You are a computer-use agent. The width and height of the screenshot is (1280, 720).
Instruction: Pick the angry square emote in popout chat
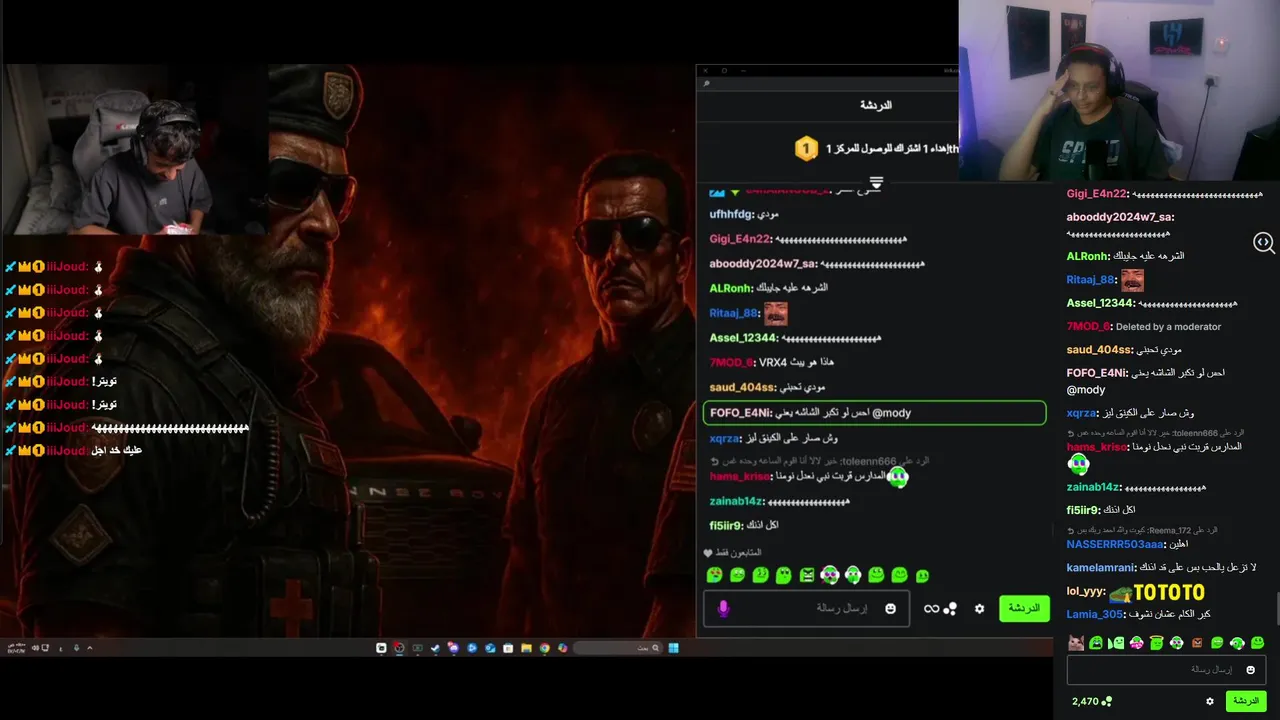point(807,575)
